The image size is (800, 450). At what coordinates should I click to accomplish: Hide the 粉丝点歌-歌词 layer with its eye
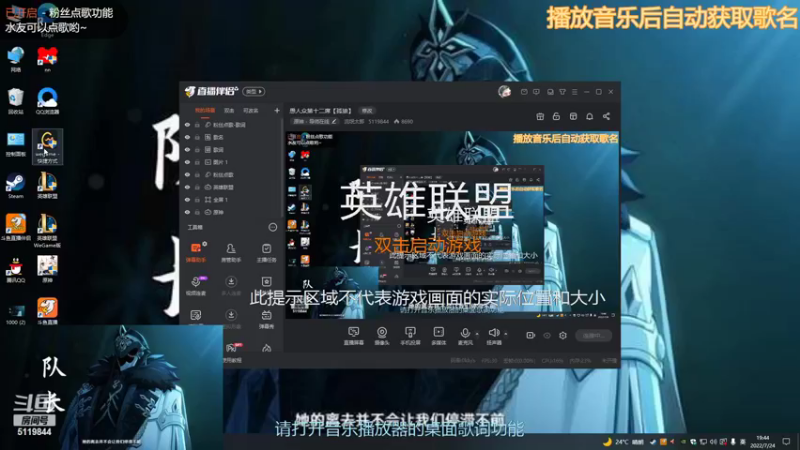188,124
